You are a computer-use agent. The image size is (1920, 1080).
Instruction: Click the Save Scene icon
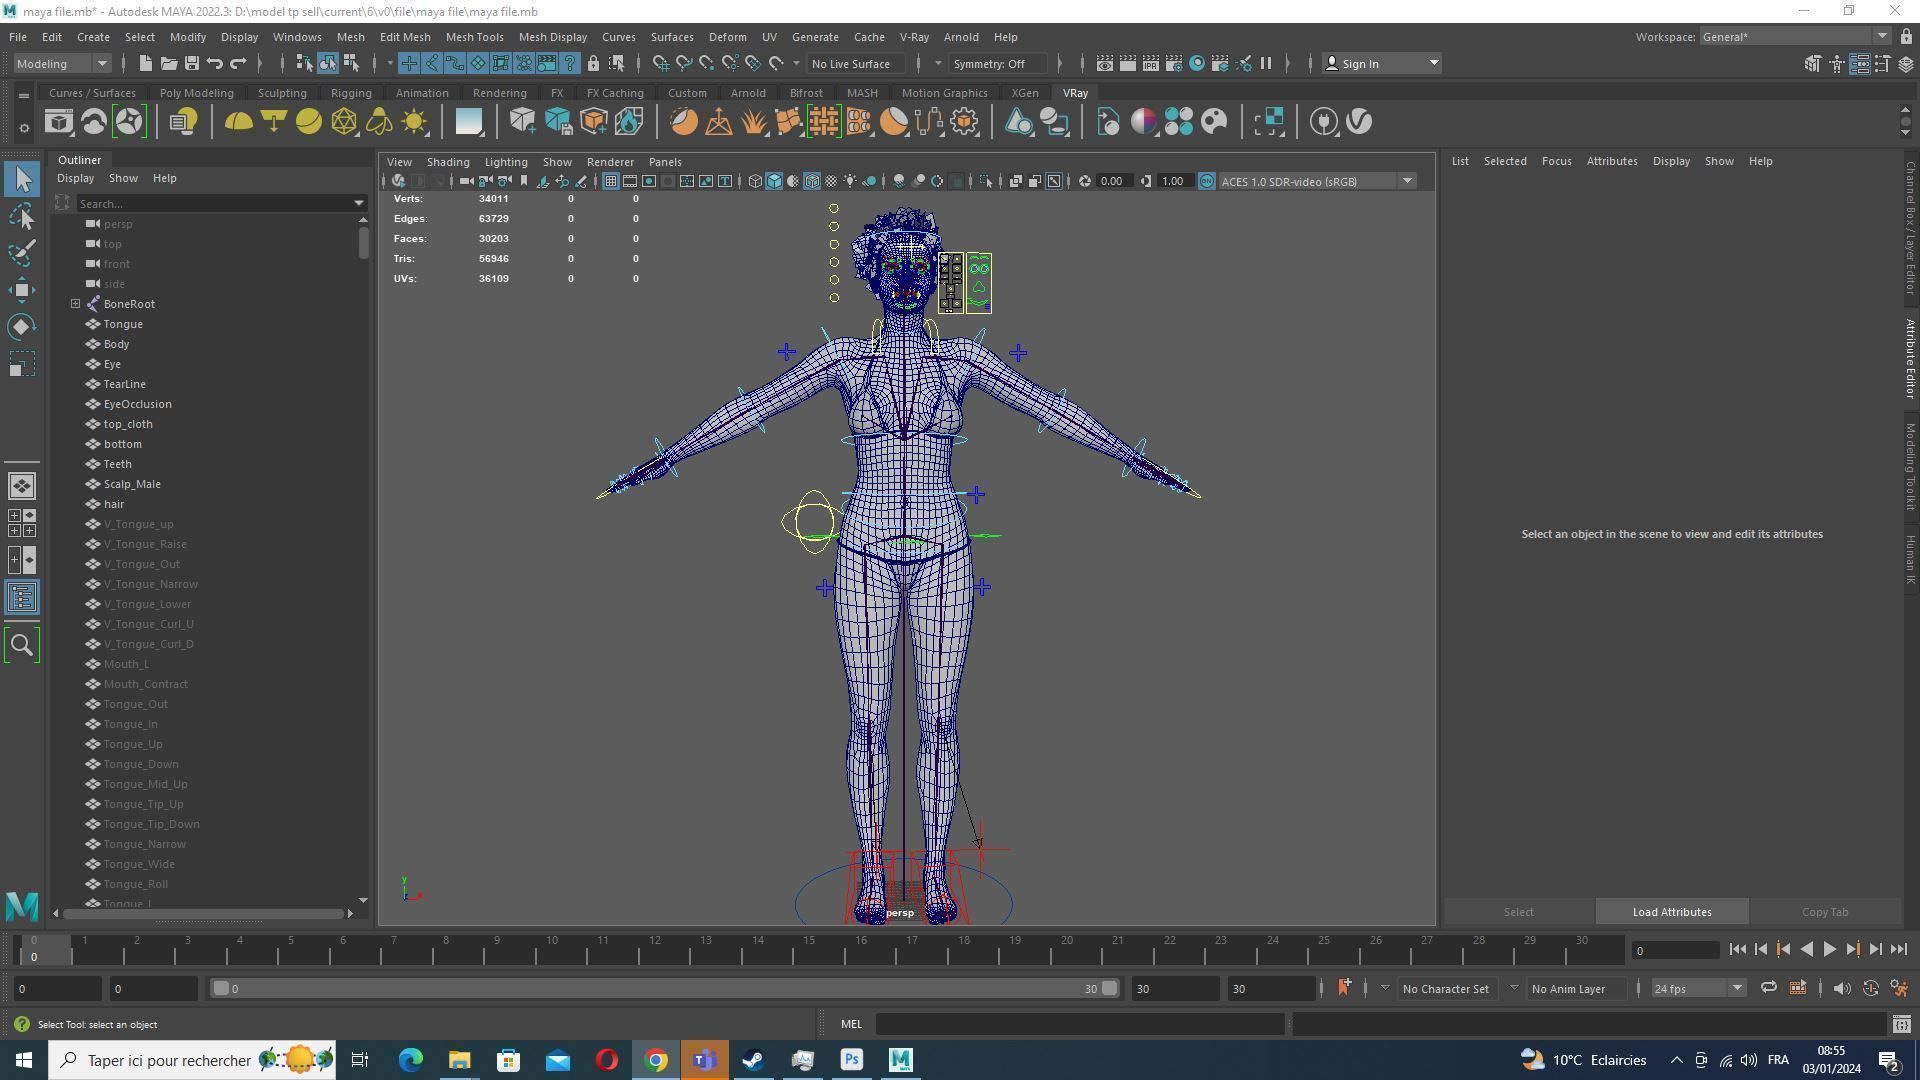point(192,63)
